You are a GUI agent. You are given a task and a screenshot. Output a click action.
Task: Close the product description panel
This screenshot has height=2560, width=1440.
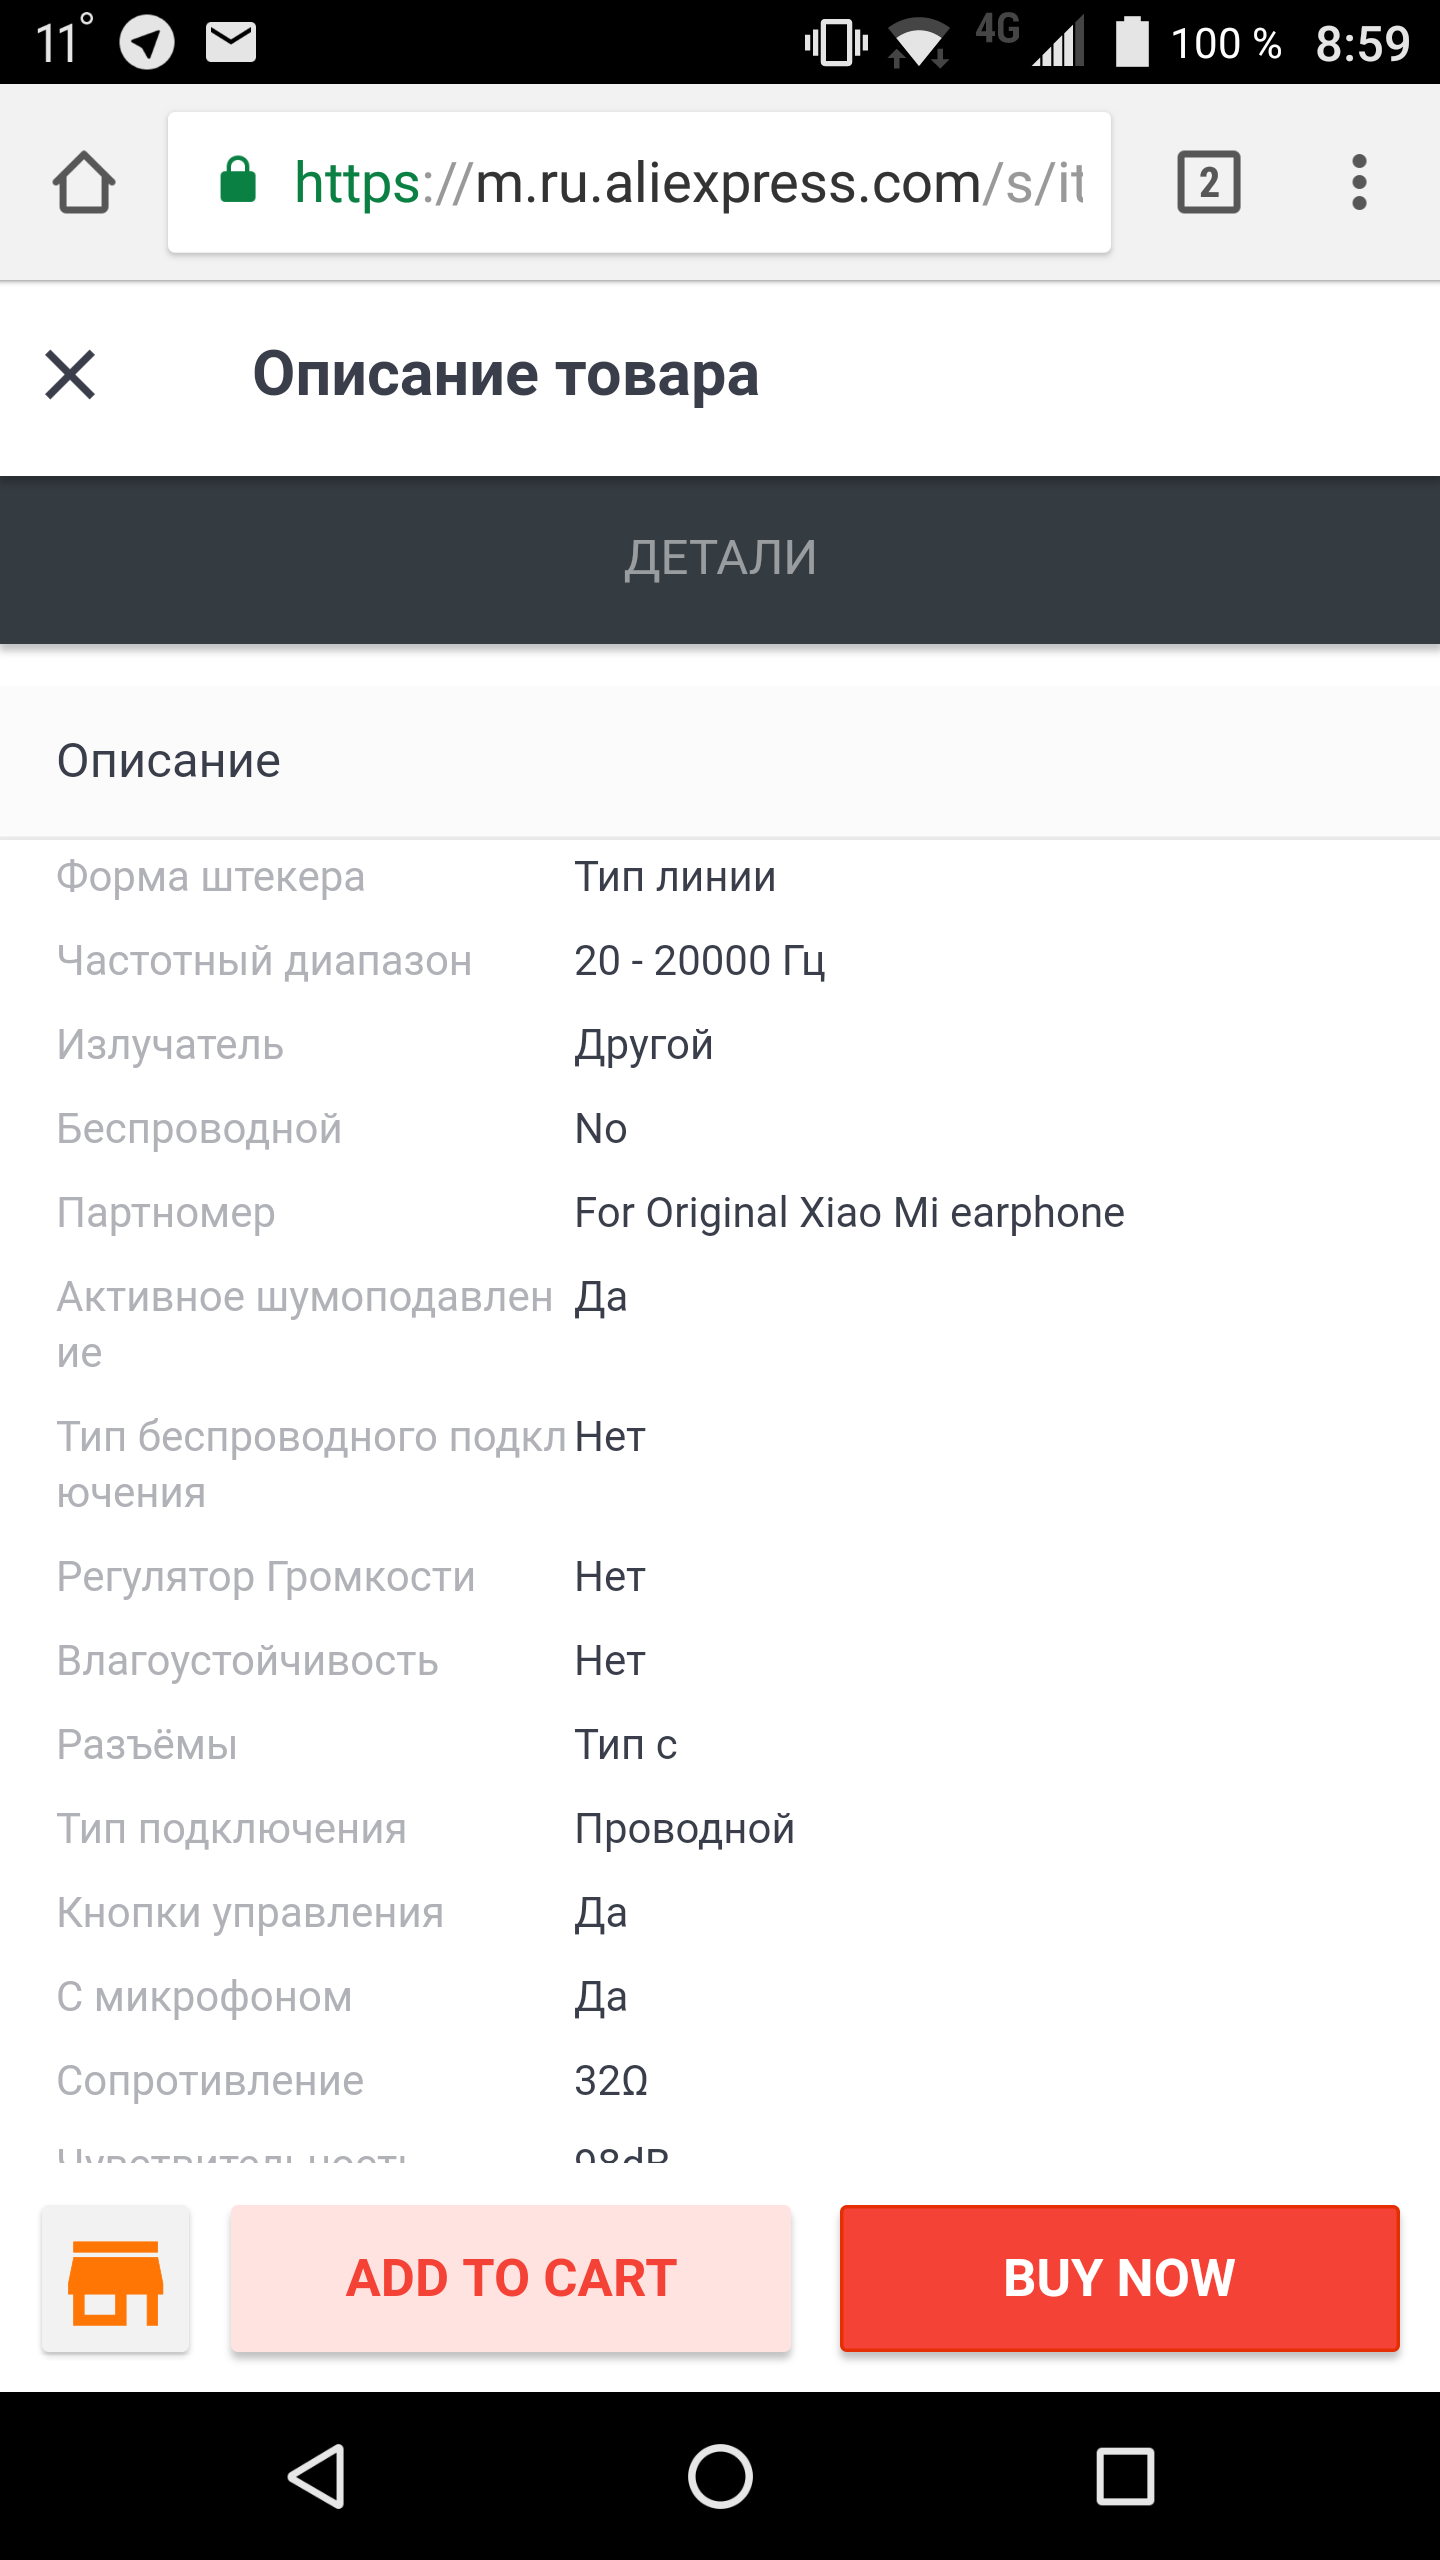click(x=70, y=375)
